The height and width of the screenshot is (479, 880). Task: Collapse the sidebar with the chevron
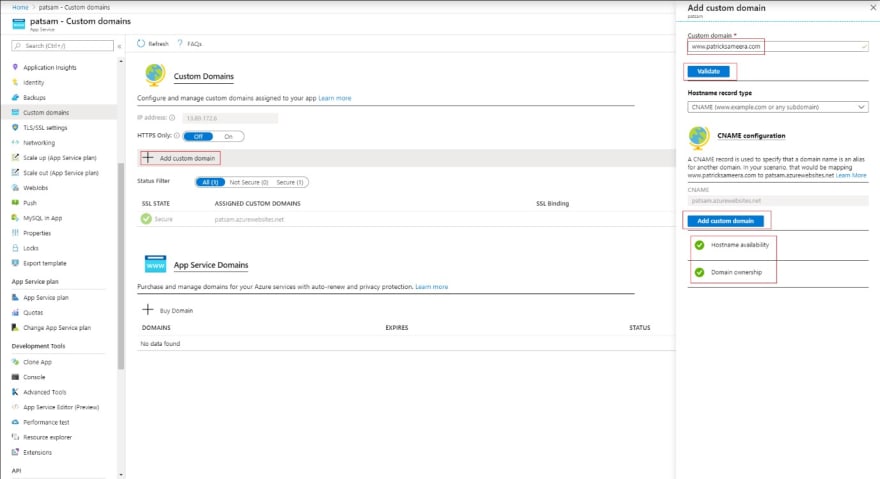[120, 46]
